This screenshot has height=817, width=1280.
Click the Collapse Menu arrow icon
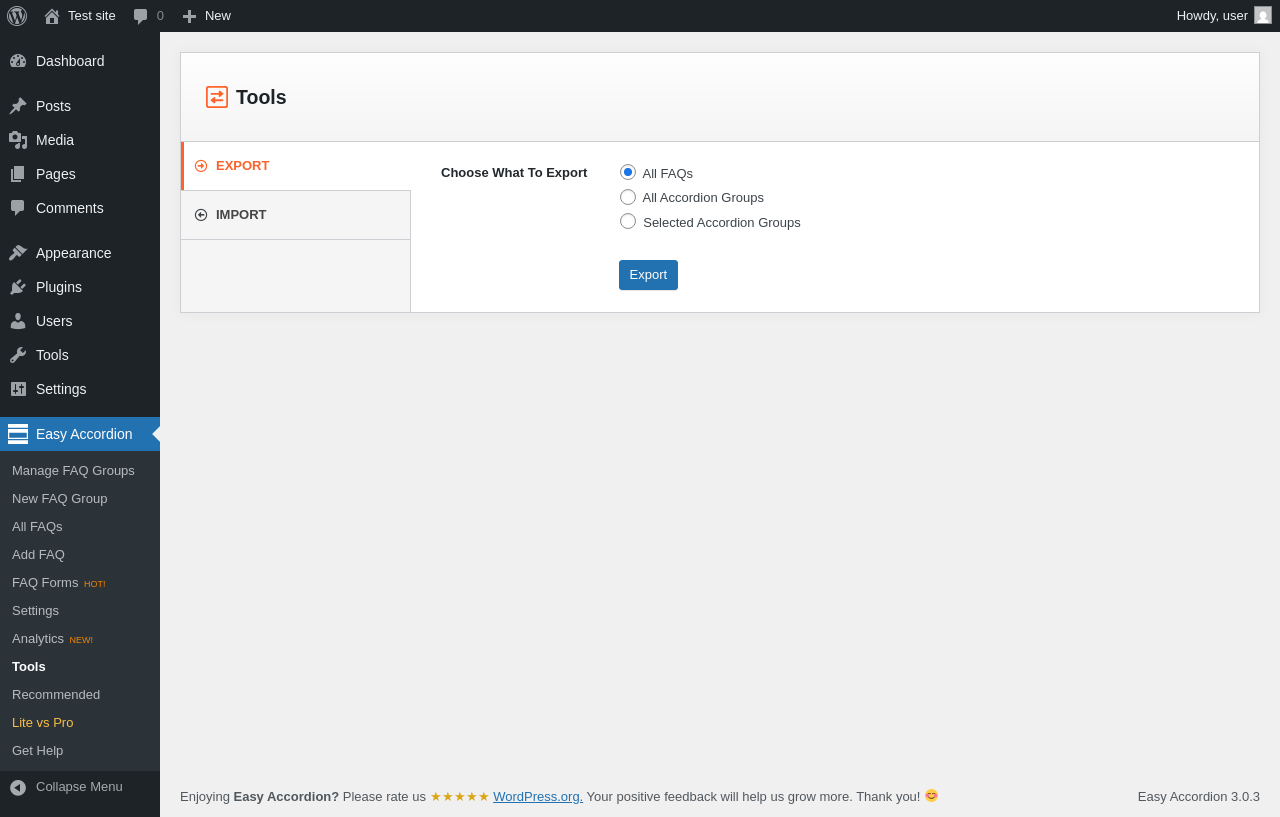[18, 787]
